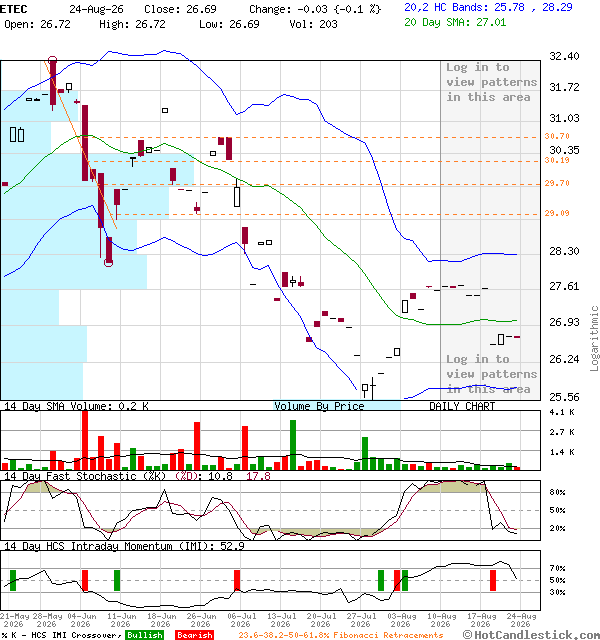600x640 pixels.
Task: Click the Fibonacci Retracements legend text
Action: point(340,635)
